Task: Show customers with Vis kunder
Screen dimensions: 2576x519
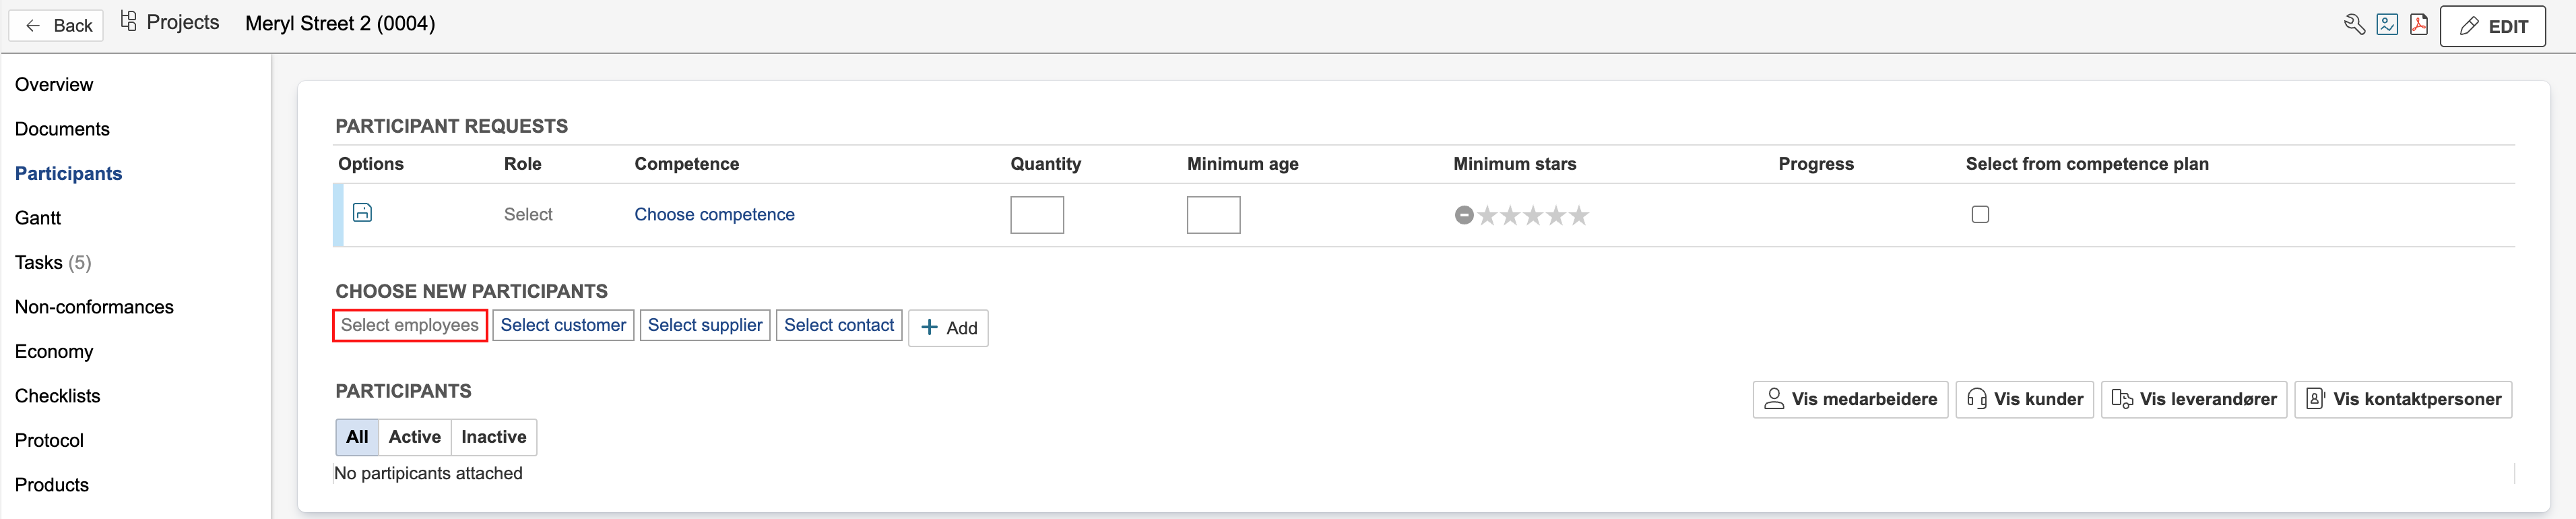Action: coord(2024,399)
